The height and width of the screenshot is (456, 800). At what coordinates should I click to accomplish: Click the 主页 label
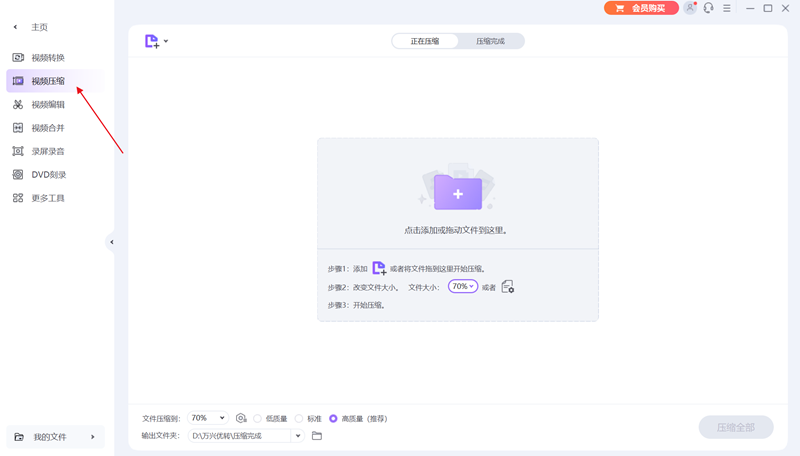click(x=39, y=27)
